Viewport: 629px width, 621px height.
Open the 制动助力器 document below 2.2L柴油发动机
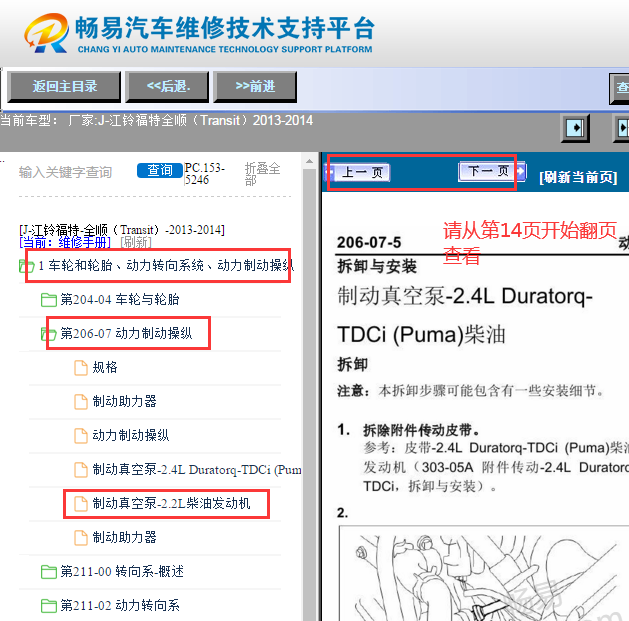[x=124, y=538]
